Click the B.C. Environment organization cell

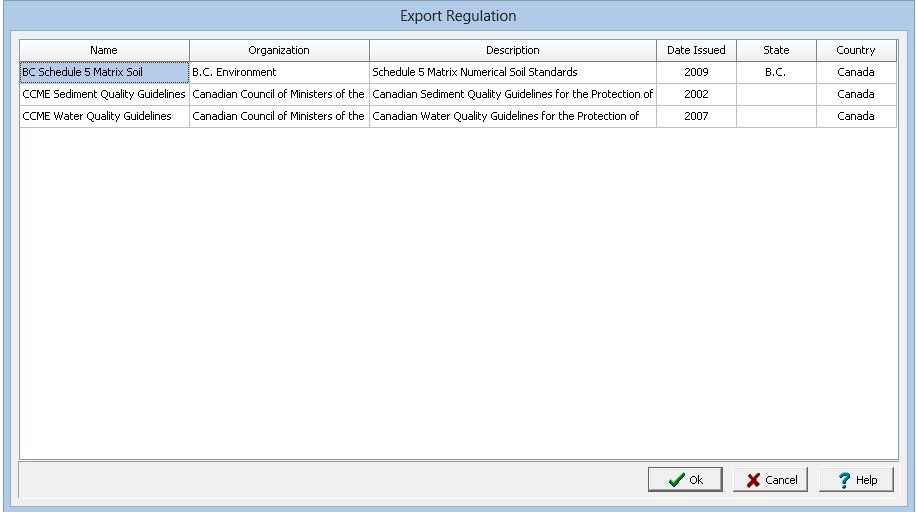pyautogui.click(x=279, y=72)
